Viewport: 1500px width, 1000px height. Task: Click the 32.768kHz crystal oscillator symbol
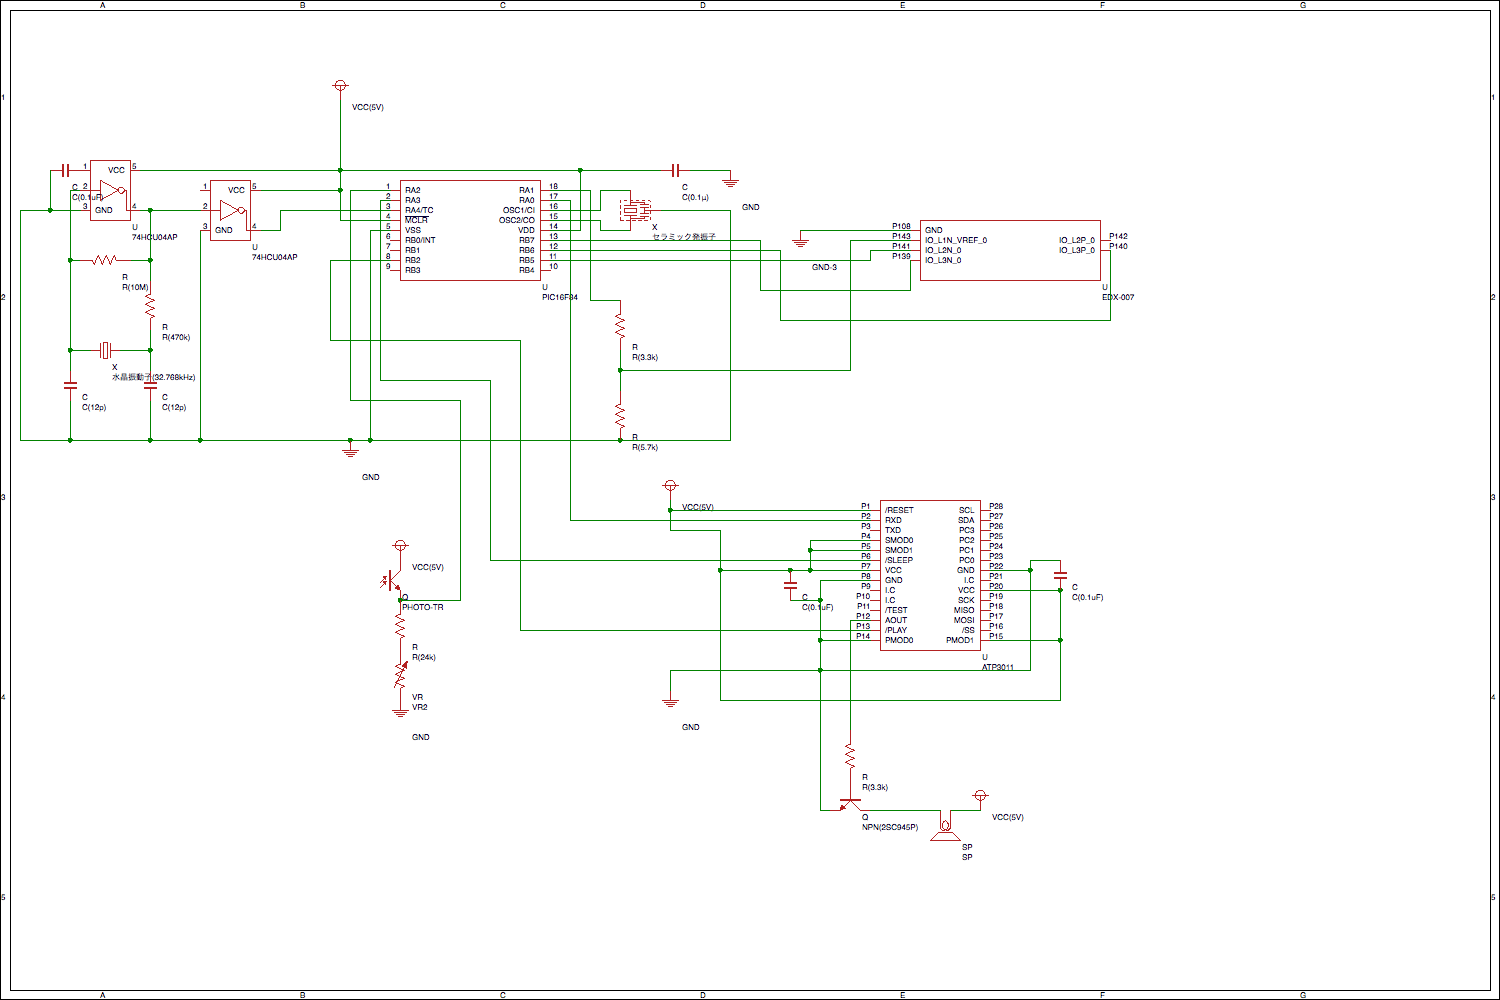coord(110,350)
